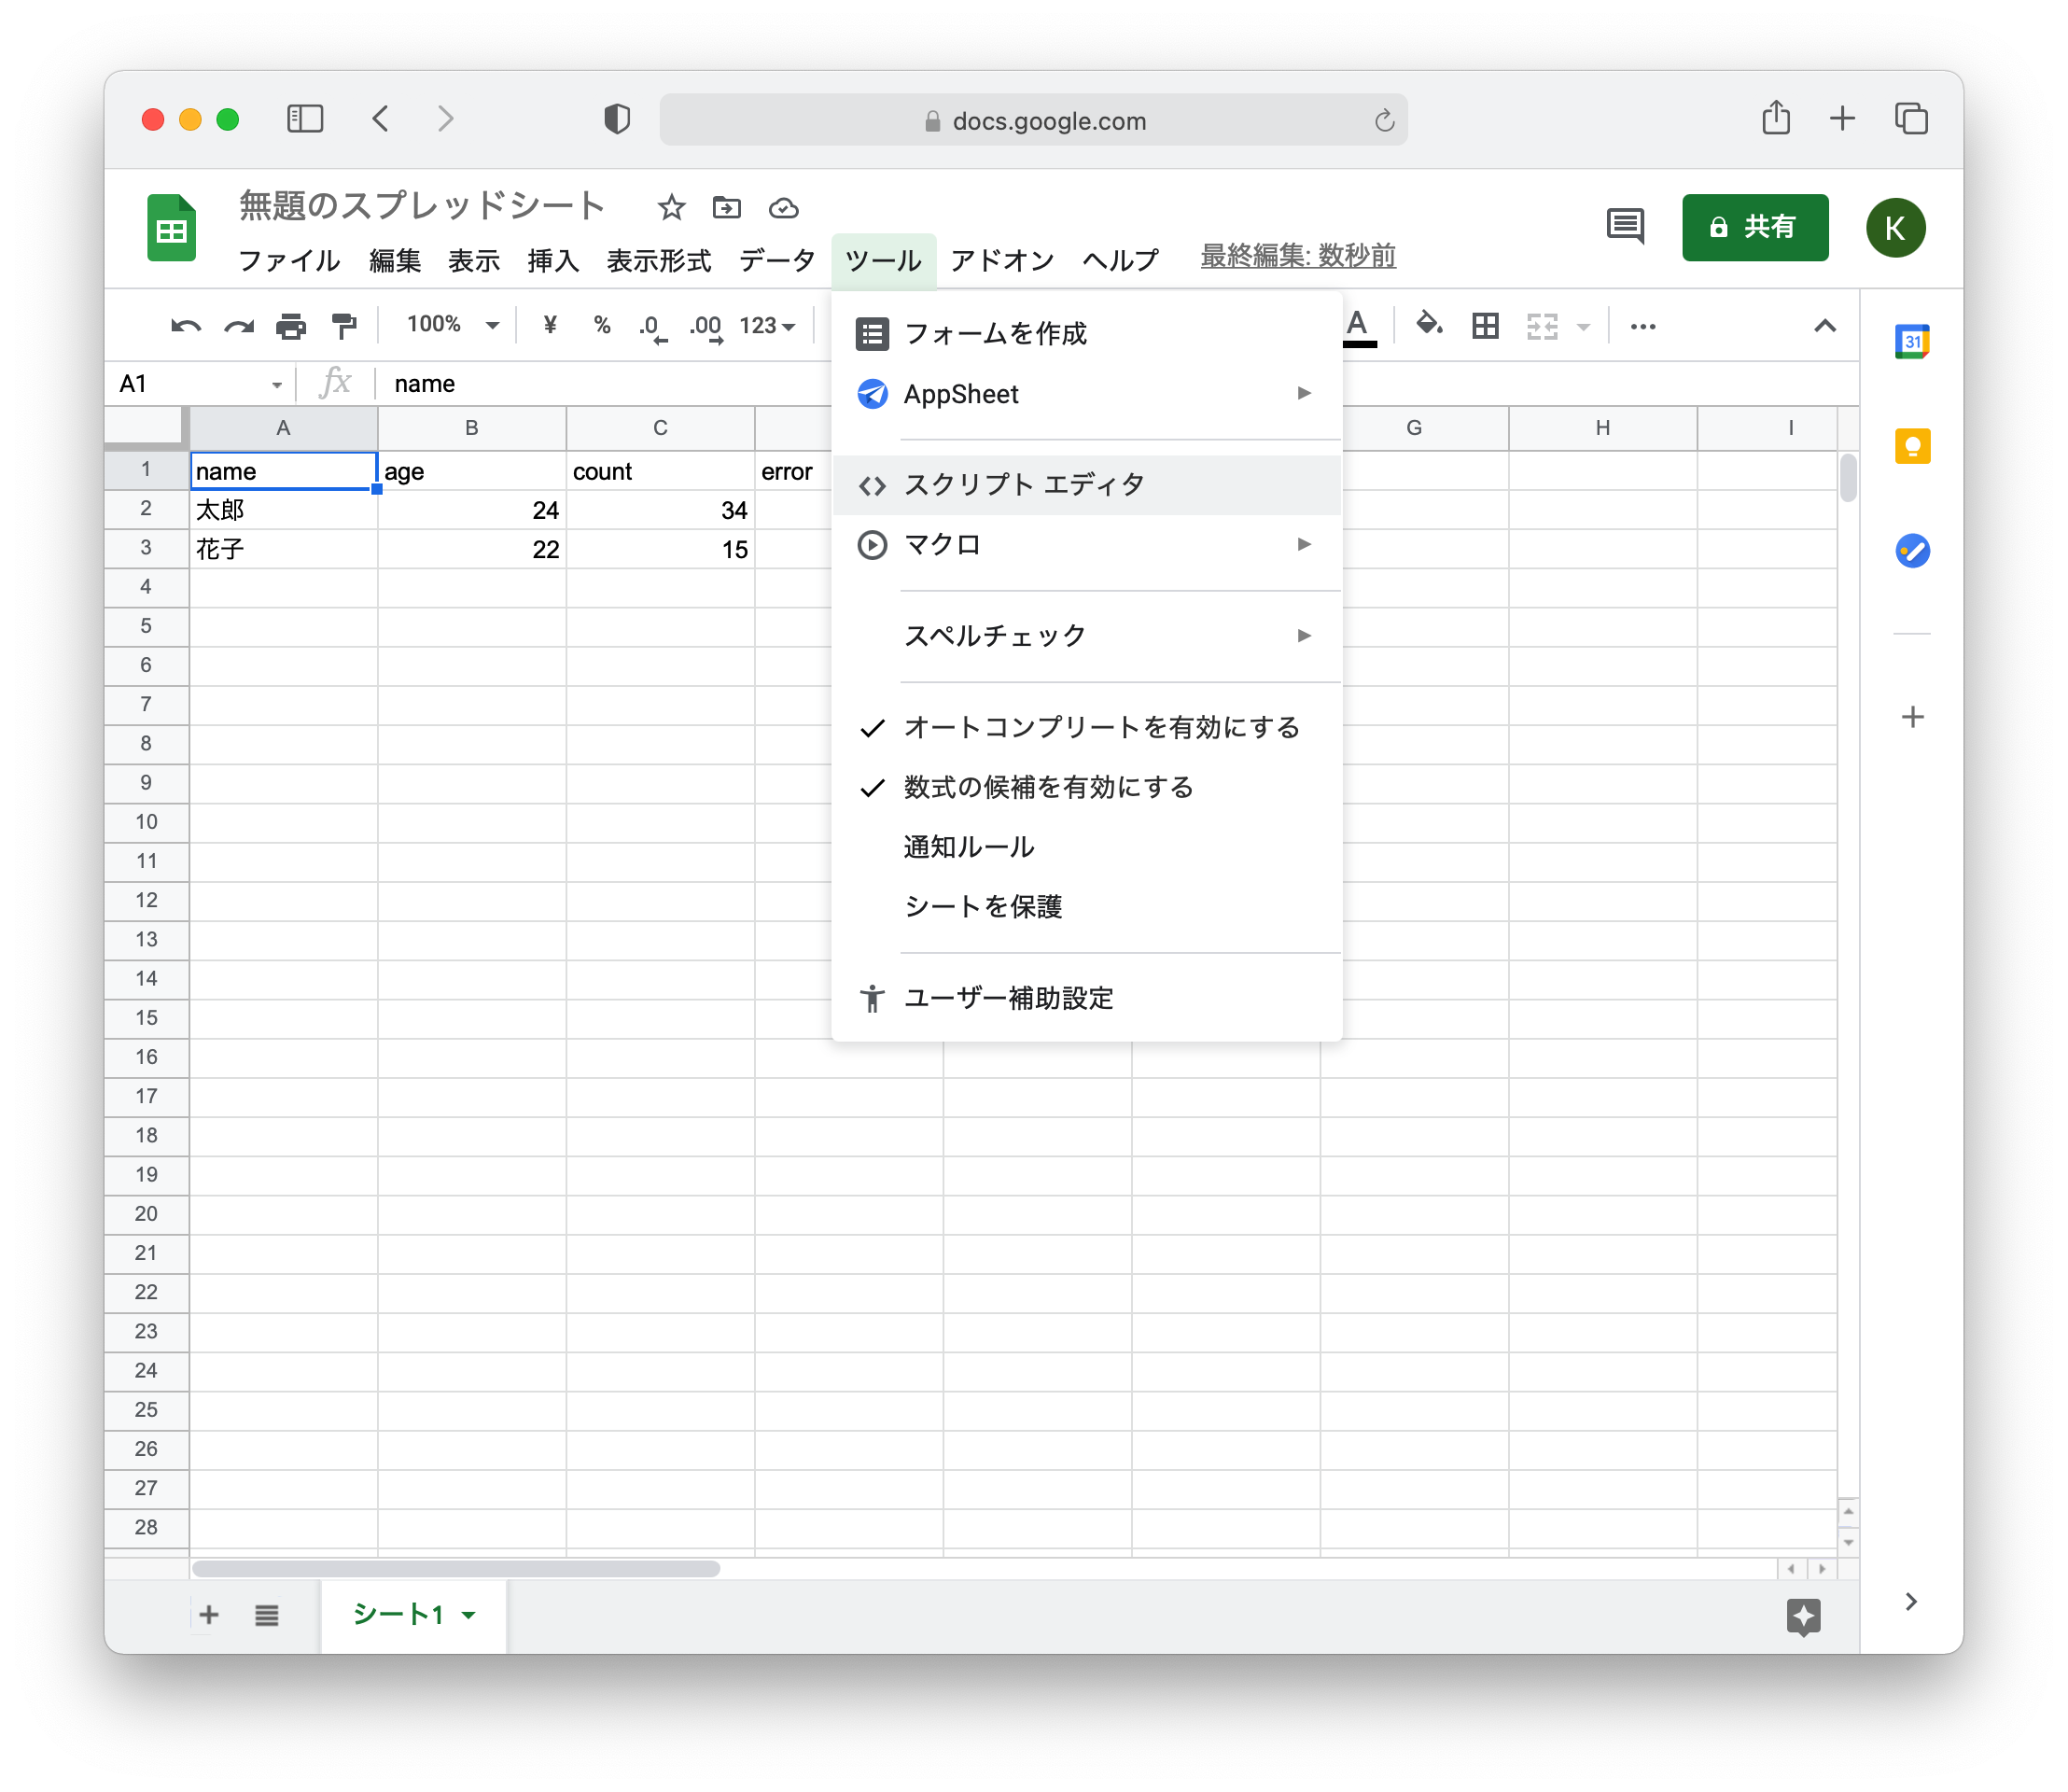Select column B header
Viewport: 2068px width, 1792px height.
471,428
